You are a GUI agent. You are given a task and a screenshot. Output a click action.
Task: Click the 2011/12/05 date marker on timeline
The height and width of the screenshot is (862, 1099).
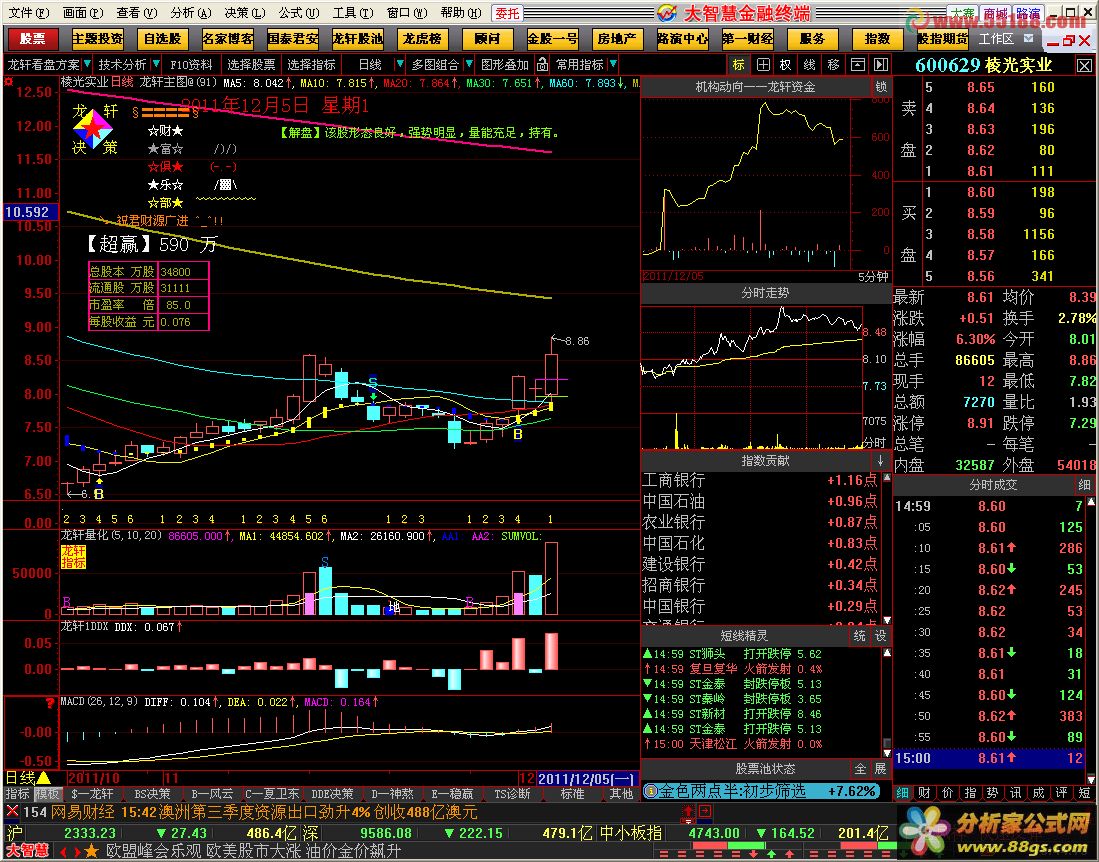point(585,779)
